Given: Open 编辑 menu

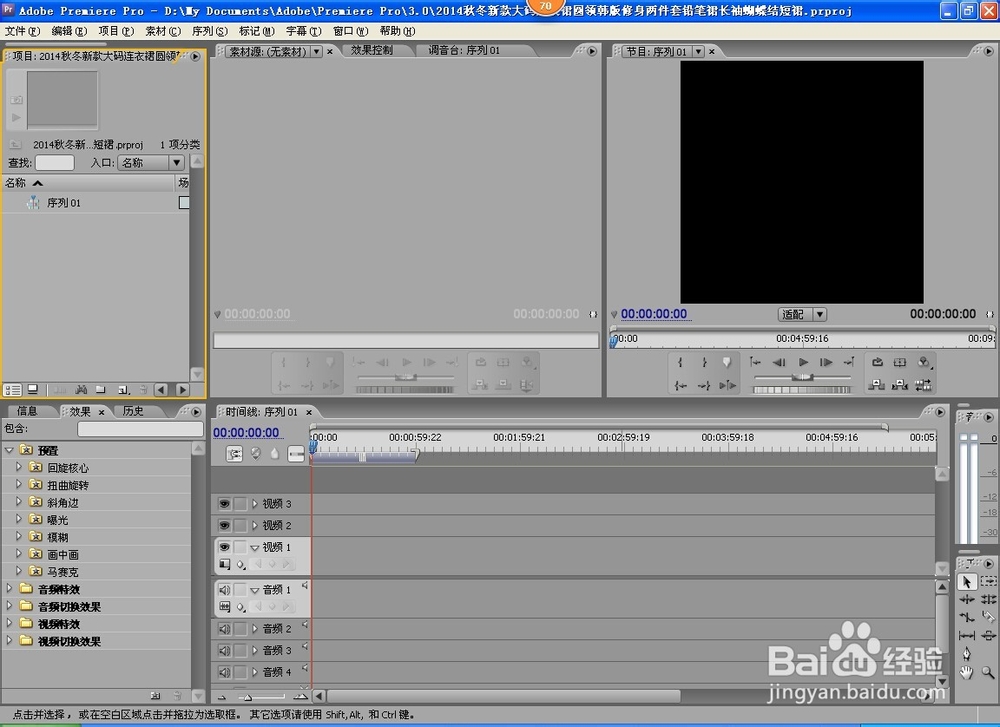Looking at the screenshot, I should point(69,31).
